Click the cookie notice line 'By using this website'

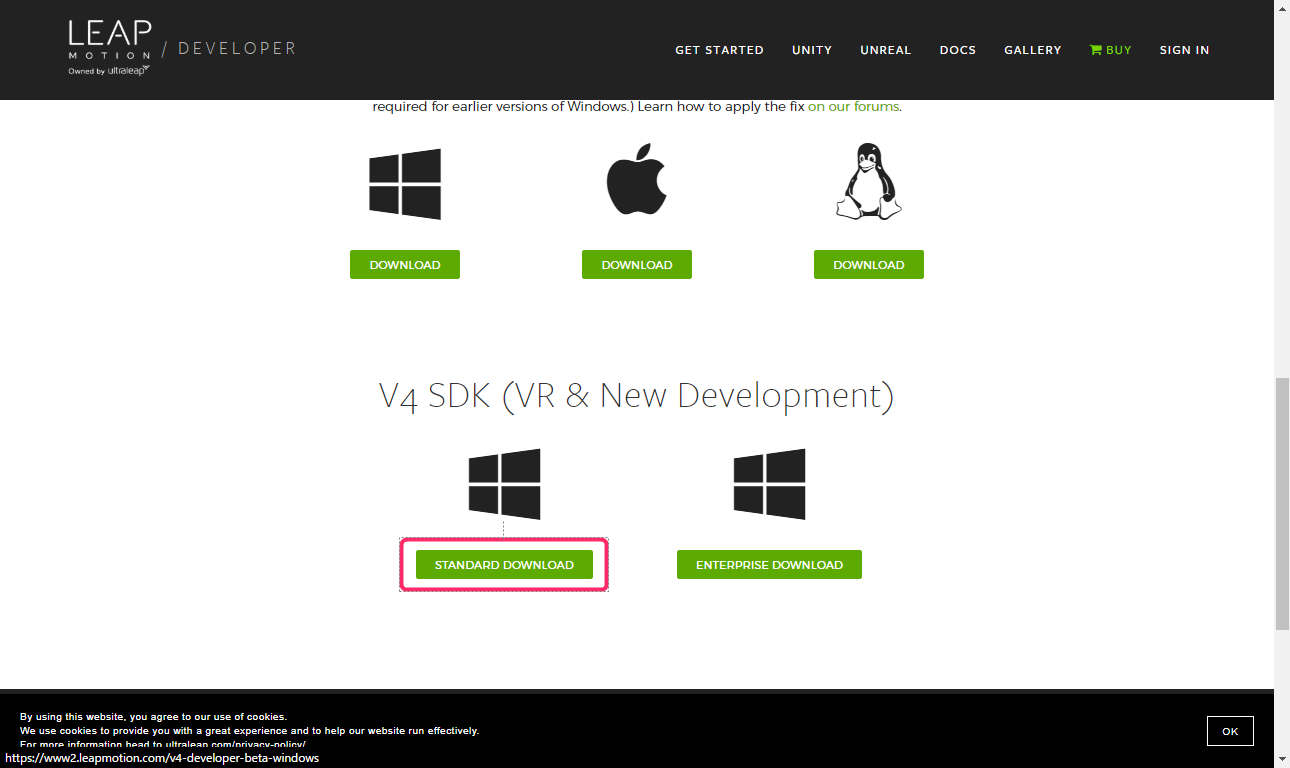153,717
